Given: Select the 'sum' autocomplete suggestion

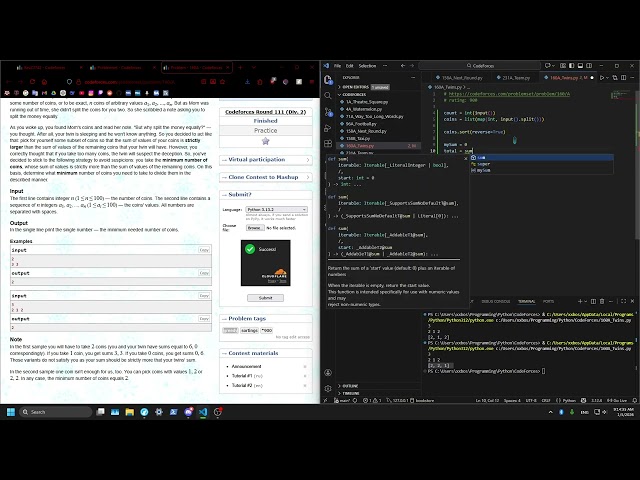Looking at the screenshot, I should click(x=541, y=158).
